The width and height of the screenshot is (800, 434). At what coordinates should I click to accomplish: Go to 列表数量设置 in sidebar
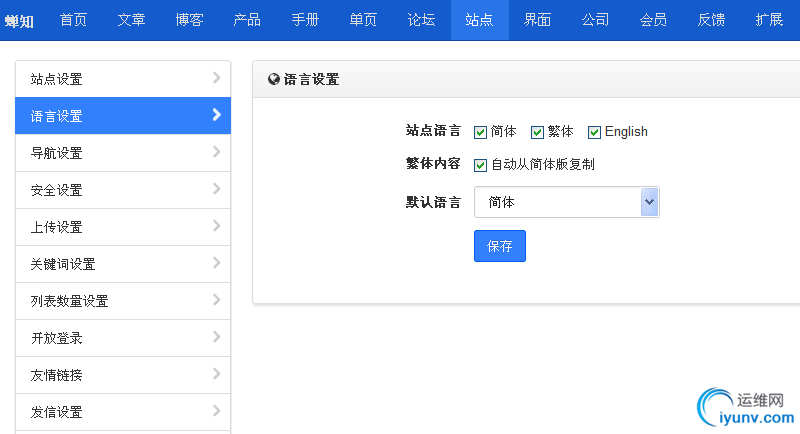(x=123, y=301)
